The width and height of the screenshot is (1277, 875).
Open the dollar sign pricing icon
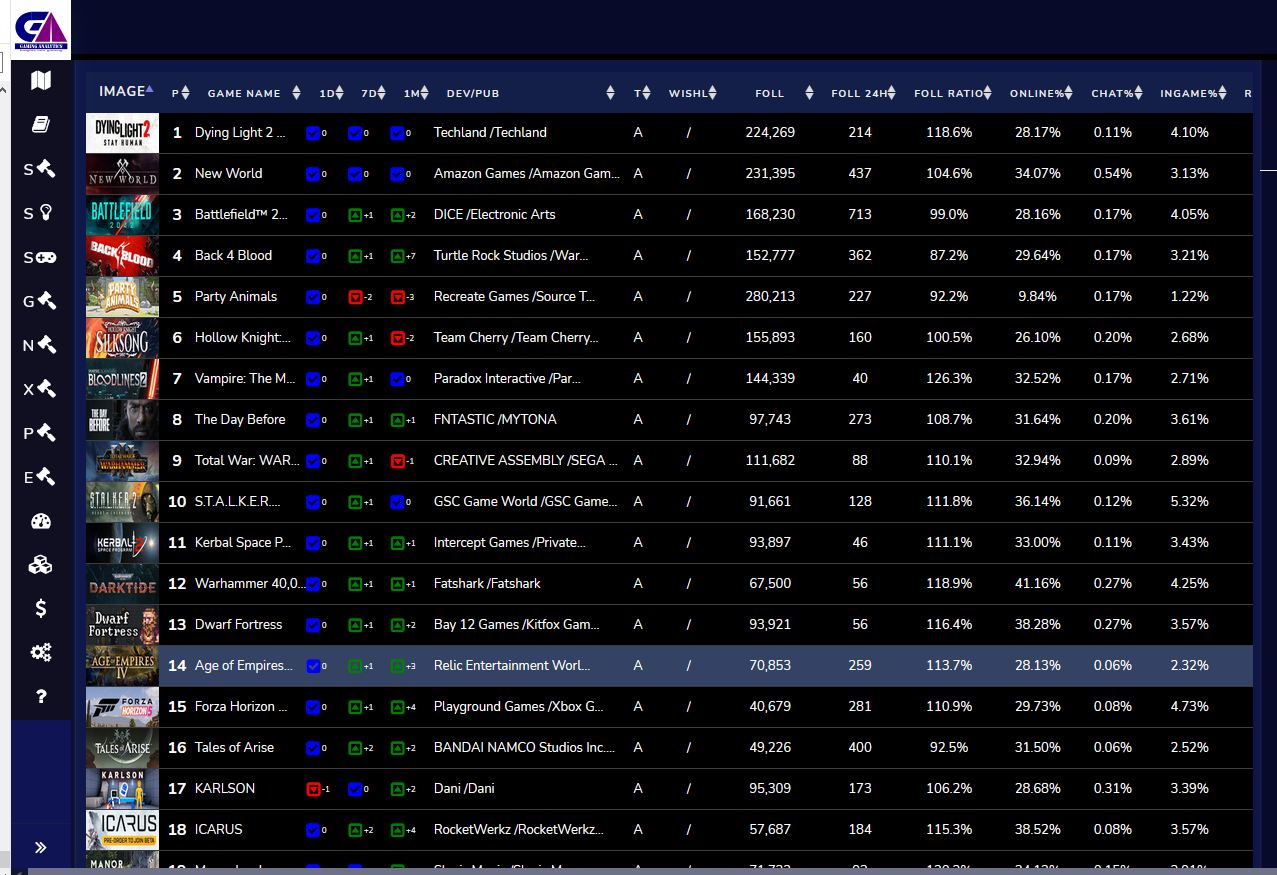click(41, 608)
